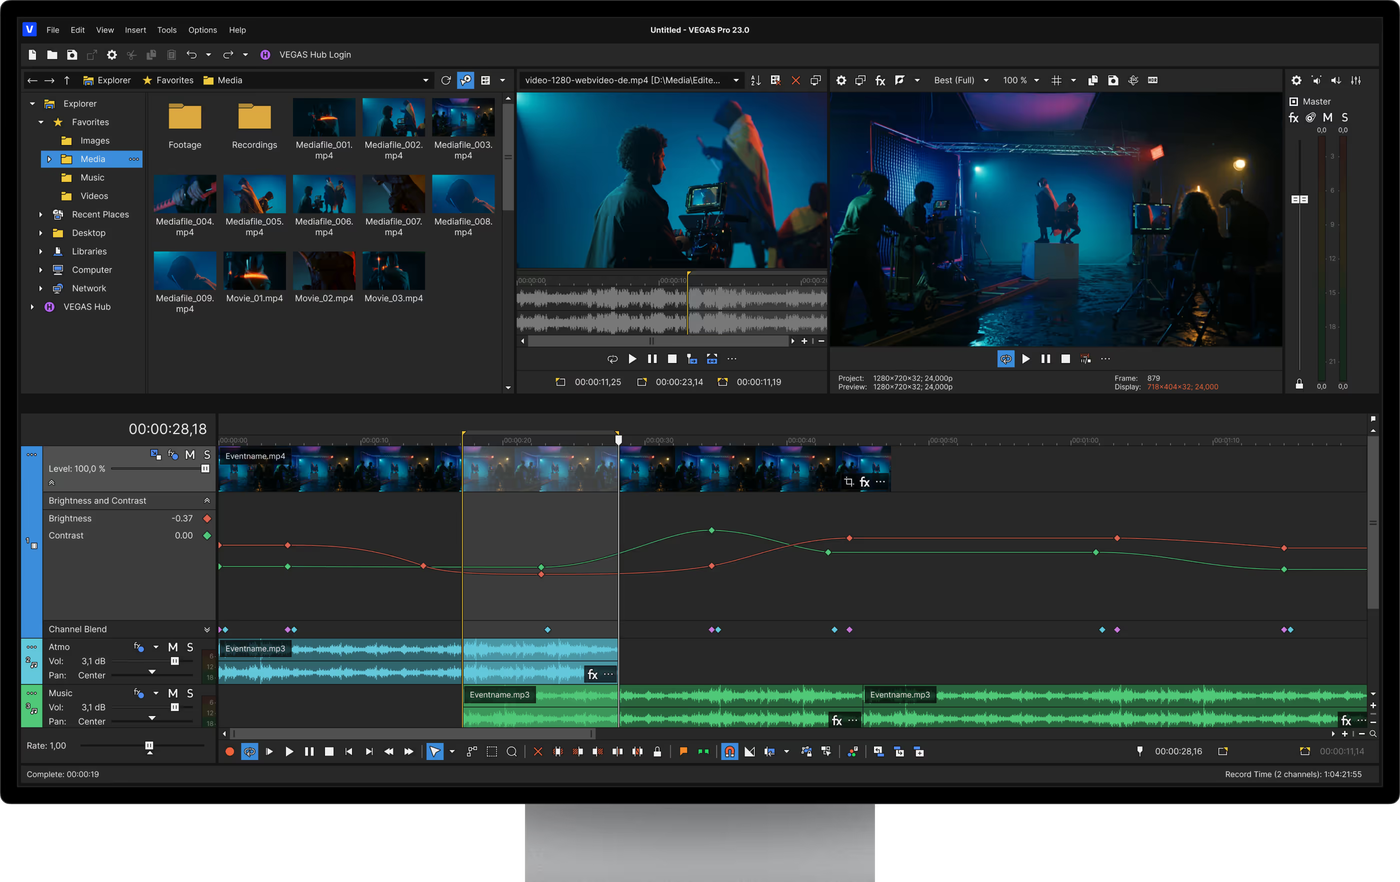Image resolution: width=1400 pixels, height=882 pixels.
Task: Open trimmer media file dropdown
Action: (736, 80)
